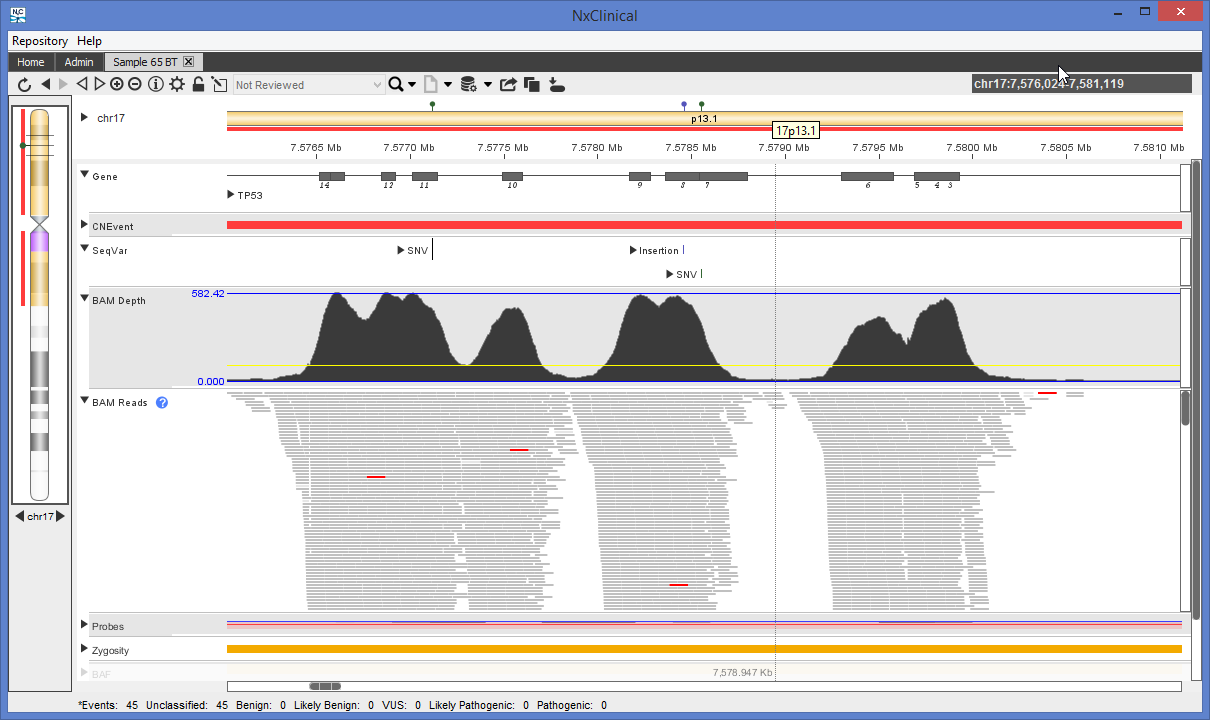Toggle the padlock lock icon
Image resolution: width=1210 pixels, height=720 pixels.
[198, 85]
